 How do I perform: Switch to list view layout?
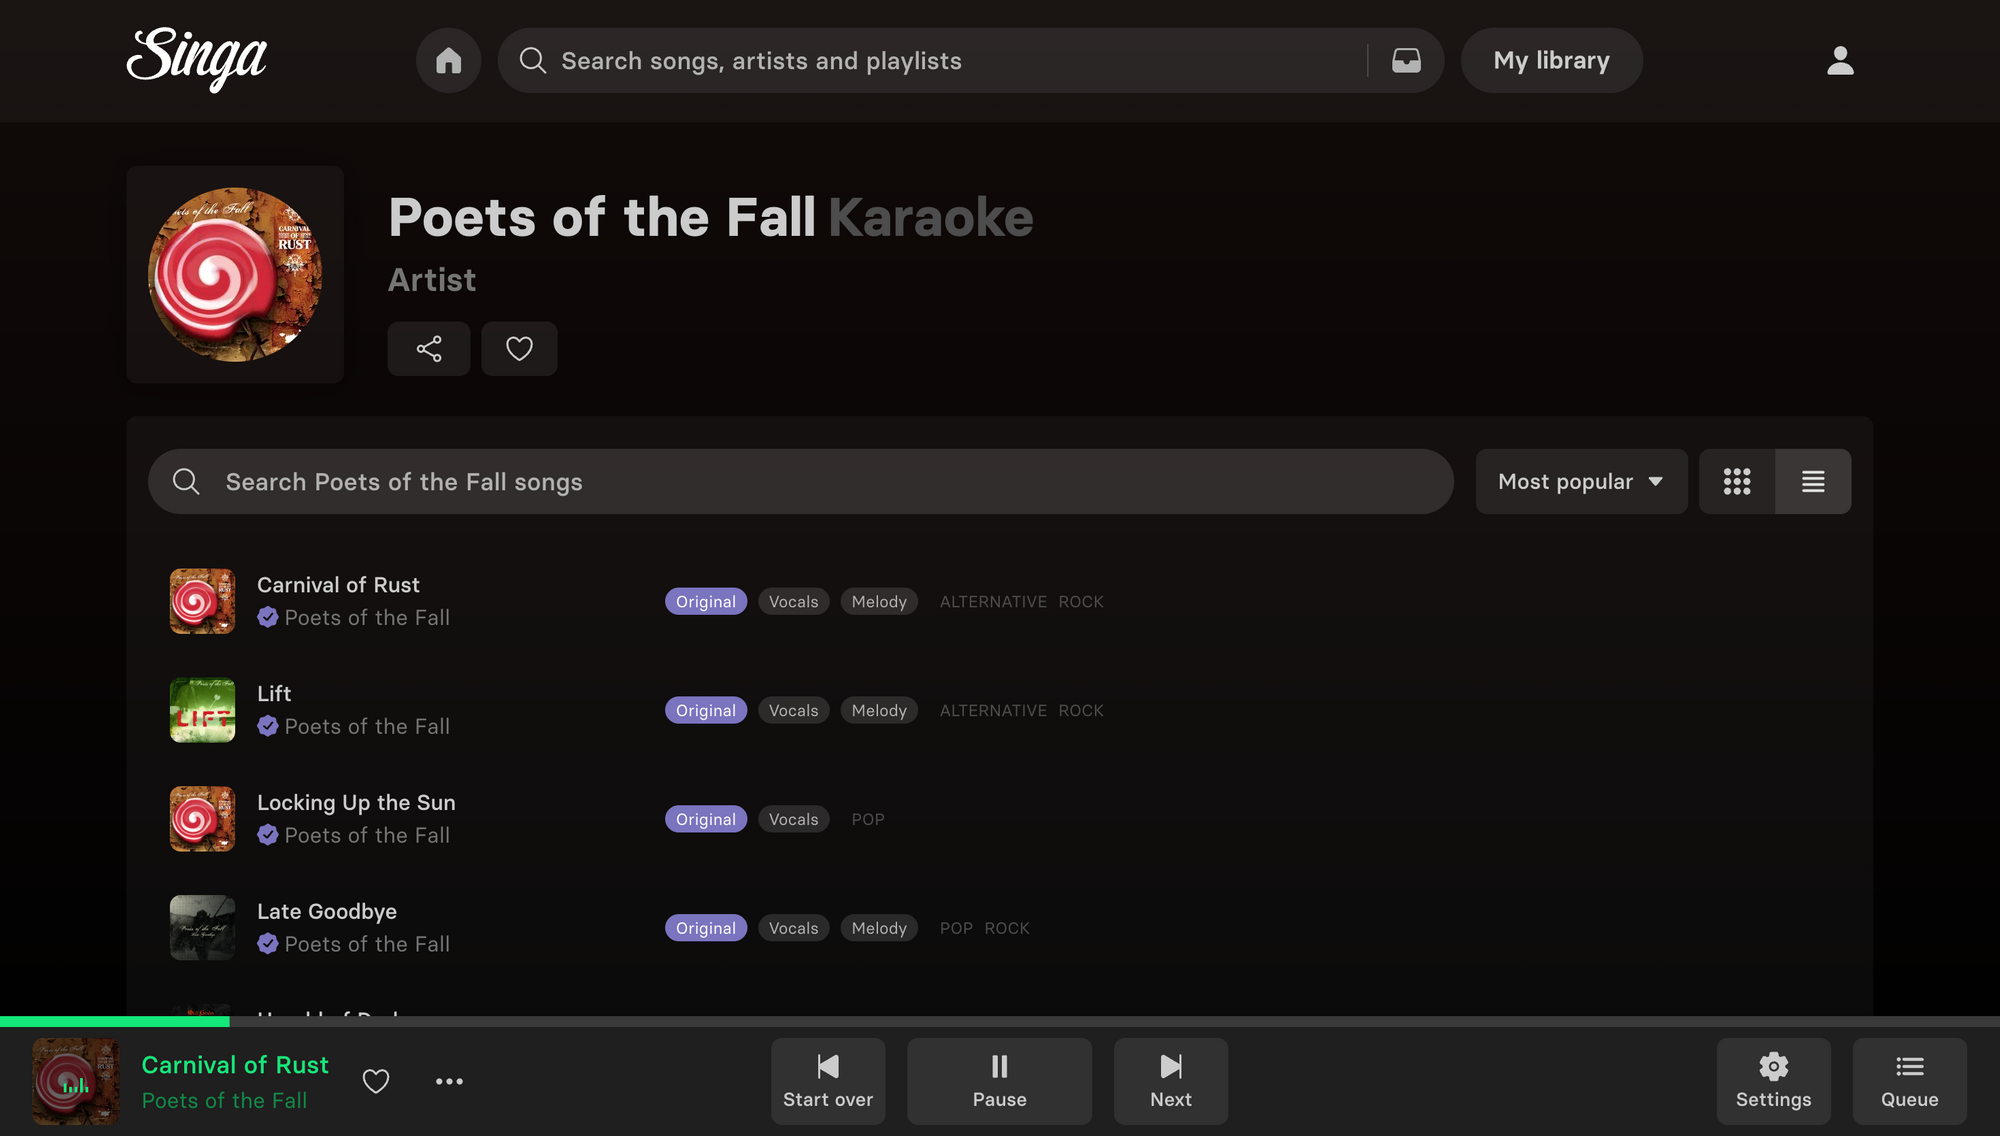[x=1813, y=481]
